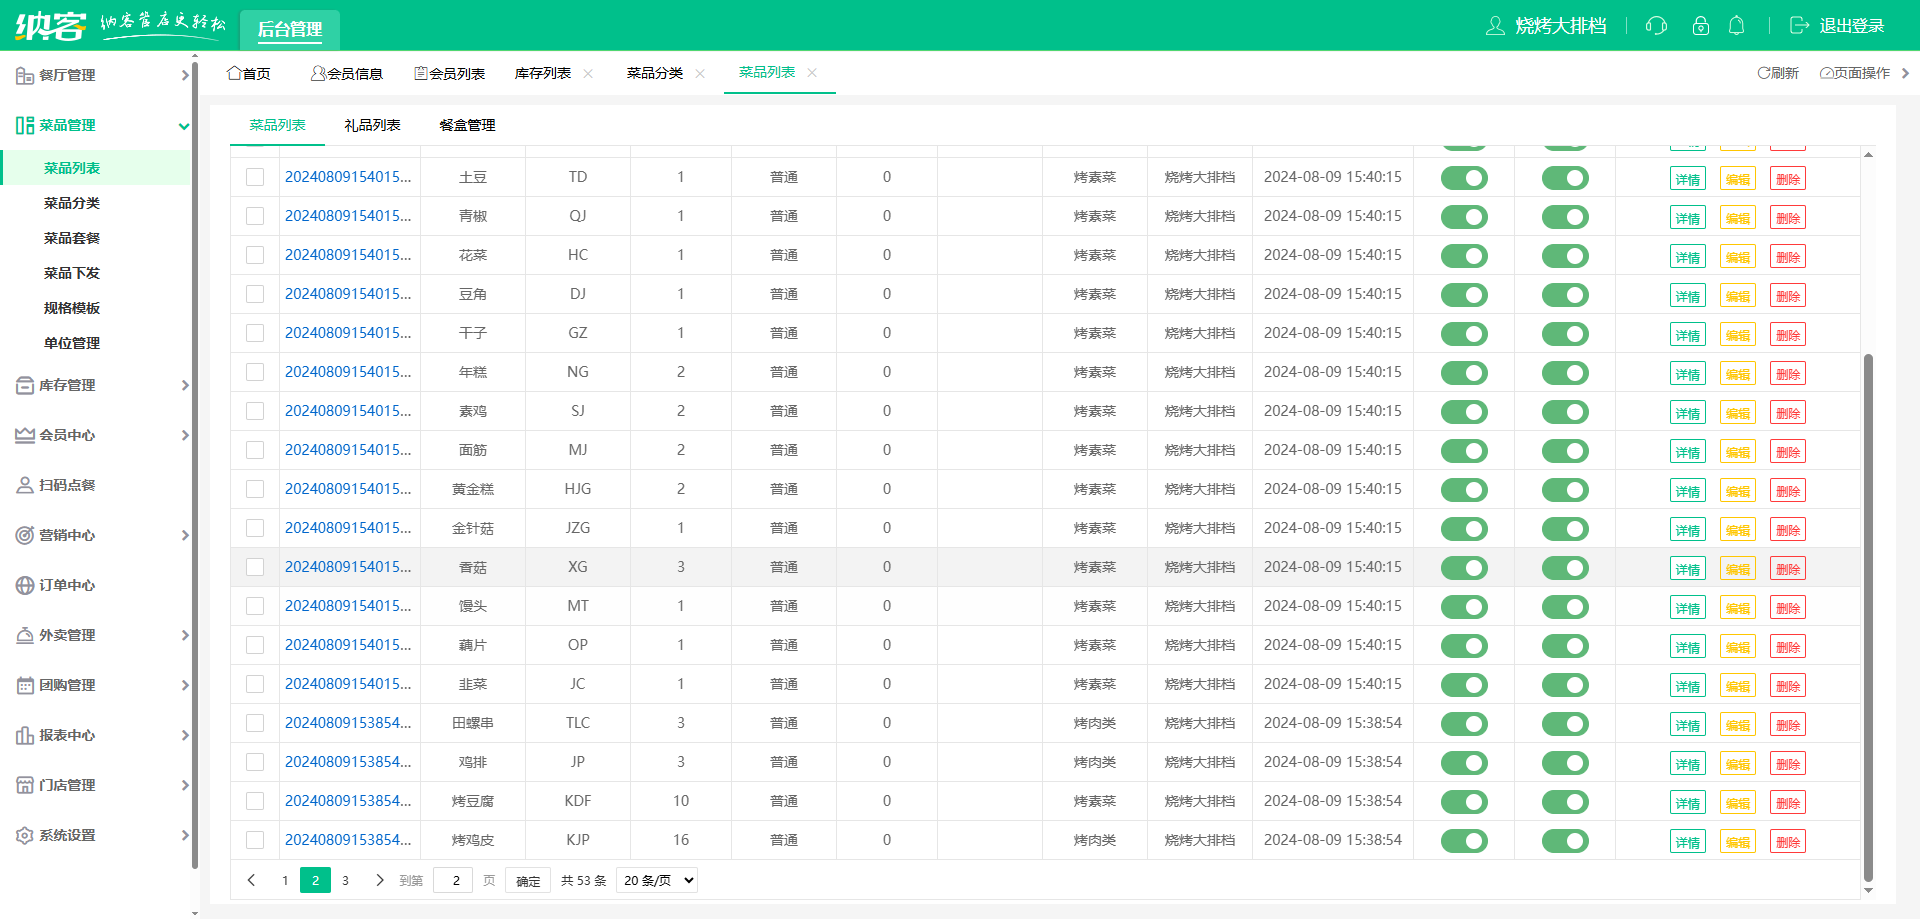Open the 20 条/页 page size dropdown
This screenshot has width=1920, height=919.
click(656, 881)
